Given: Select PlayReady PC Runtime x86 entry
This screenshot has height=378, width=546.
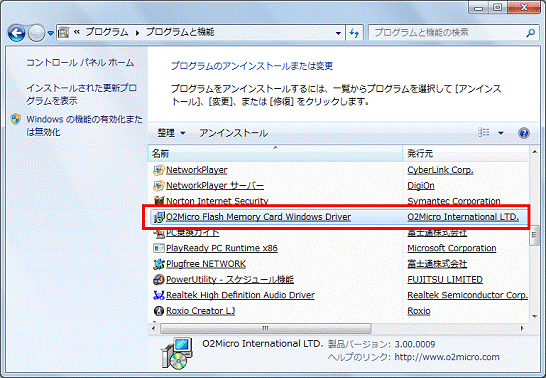Looking at the screenshot, I should (x=222, y=248).
